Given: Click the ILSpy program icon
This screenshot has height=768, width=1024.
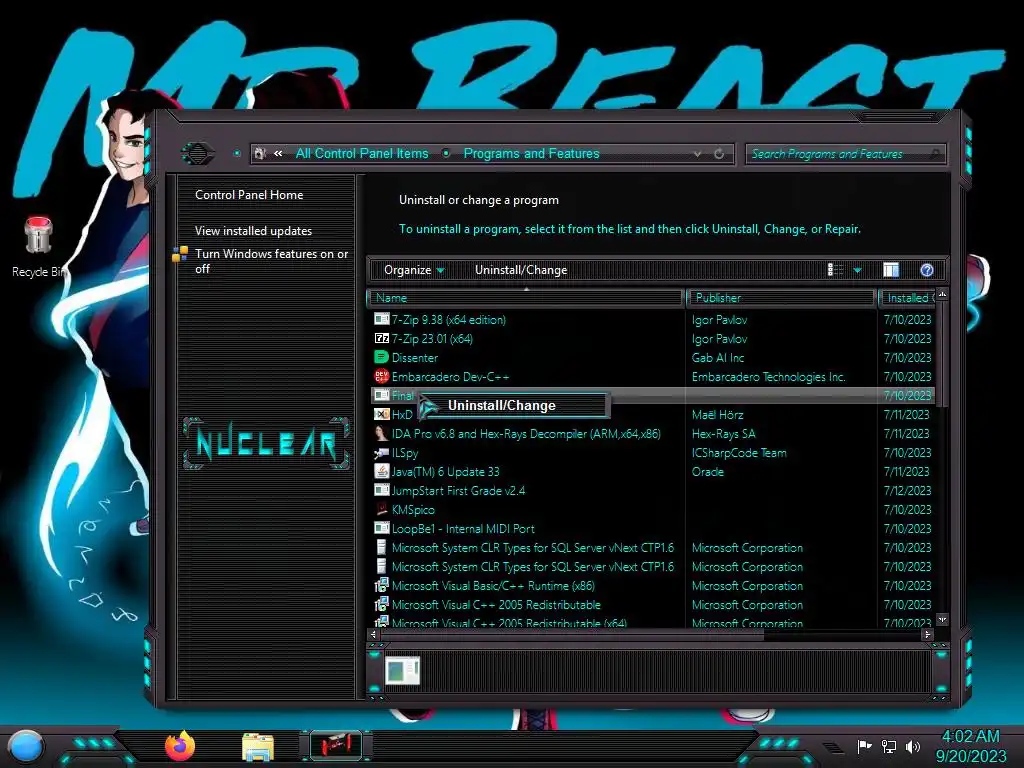Looking at the screenshot, I should [x=381, y=453].
